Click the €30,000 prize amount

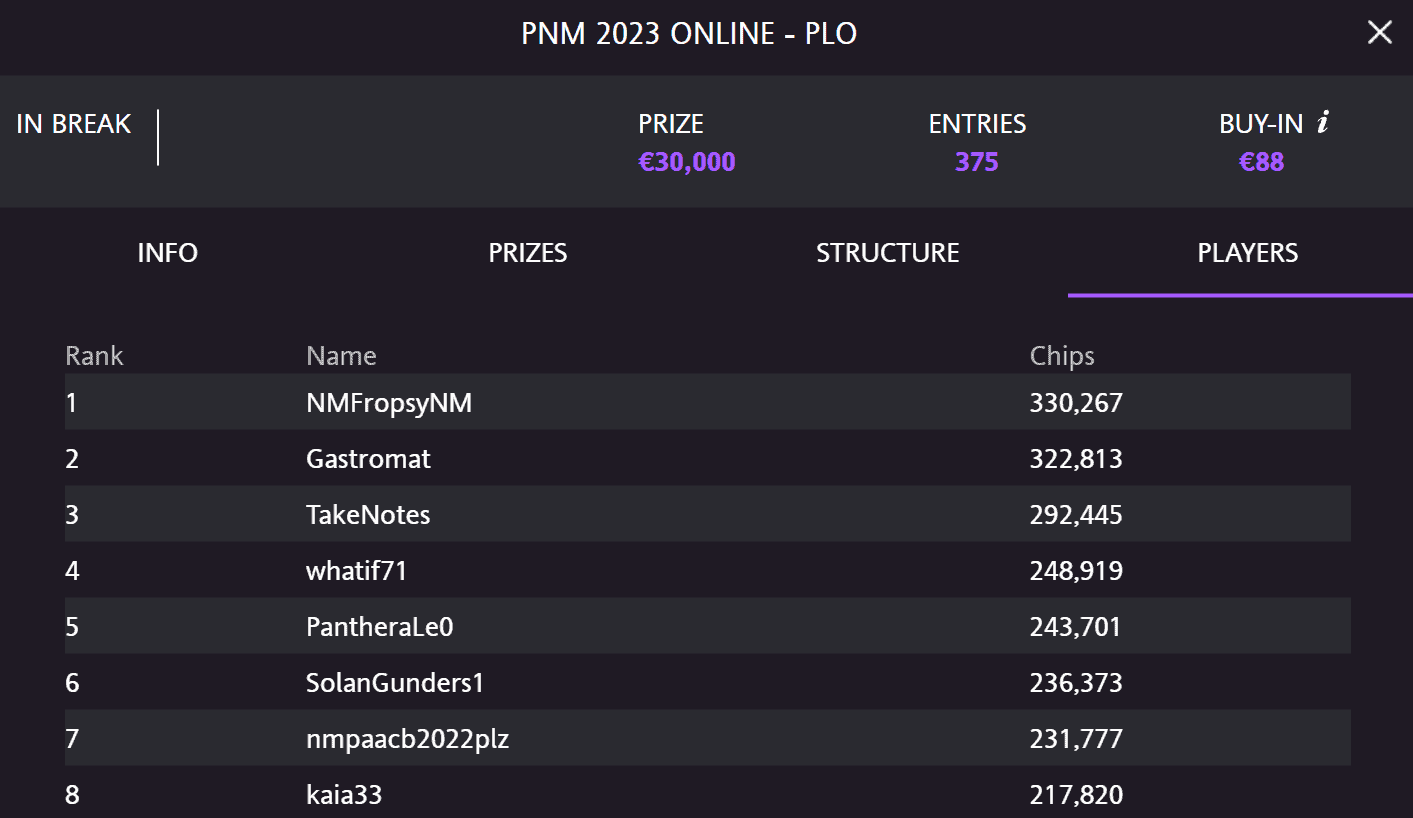coord(687,162)
